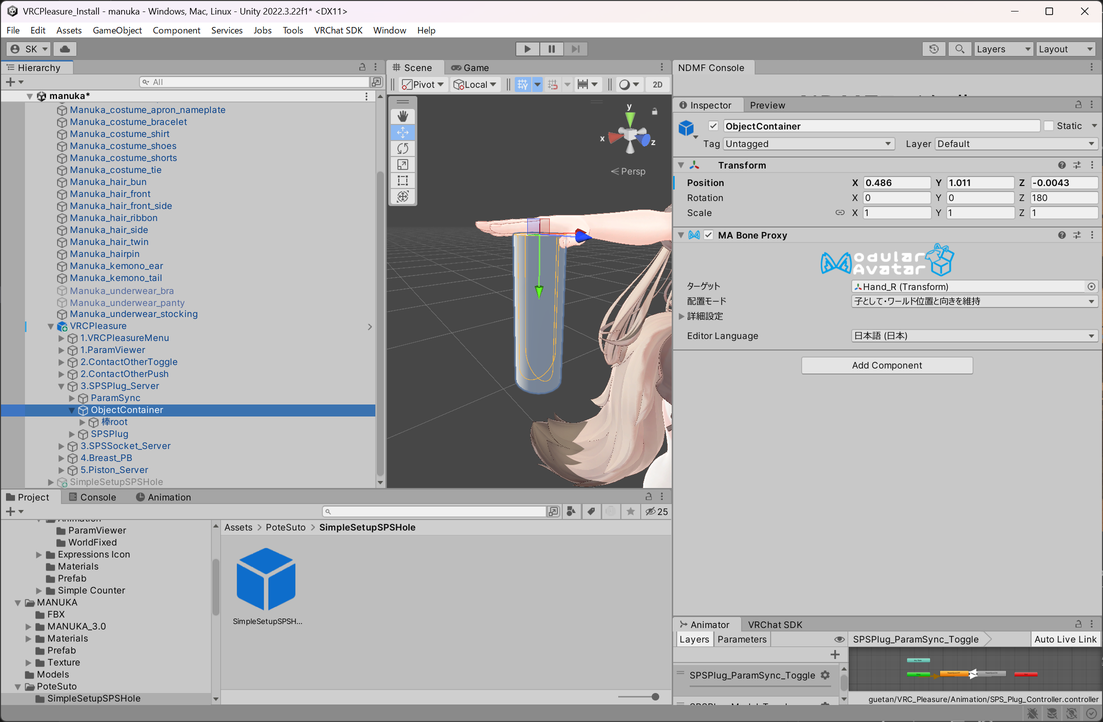This screenshot has width=1103, height=722.
Task: Open Transform component help icon
Action: coord(1061,165)
